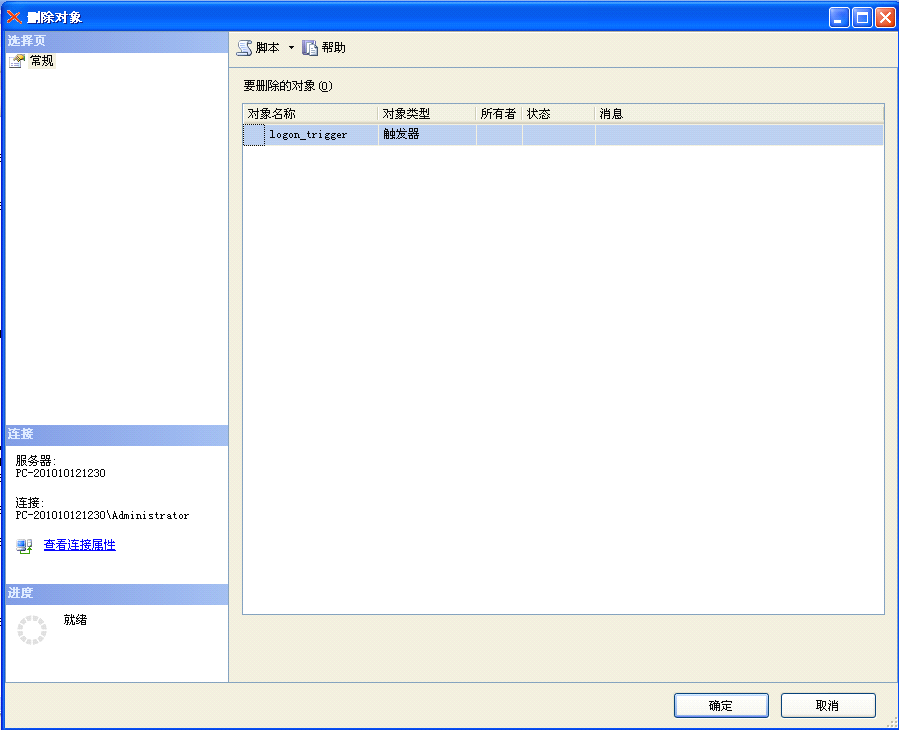Screen dimensions: 899x730
Task: Sort by 对象名称 column header
Action: [x=310, y=114]
